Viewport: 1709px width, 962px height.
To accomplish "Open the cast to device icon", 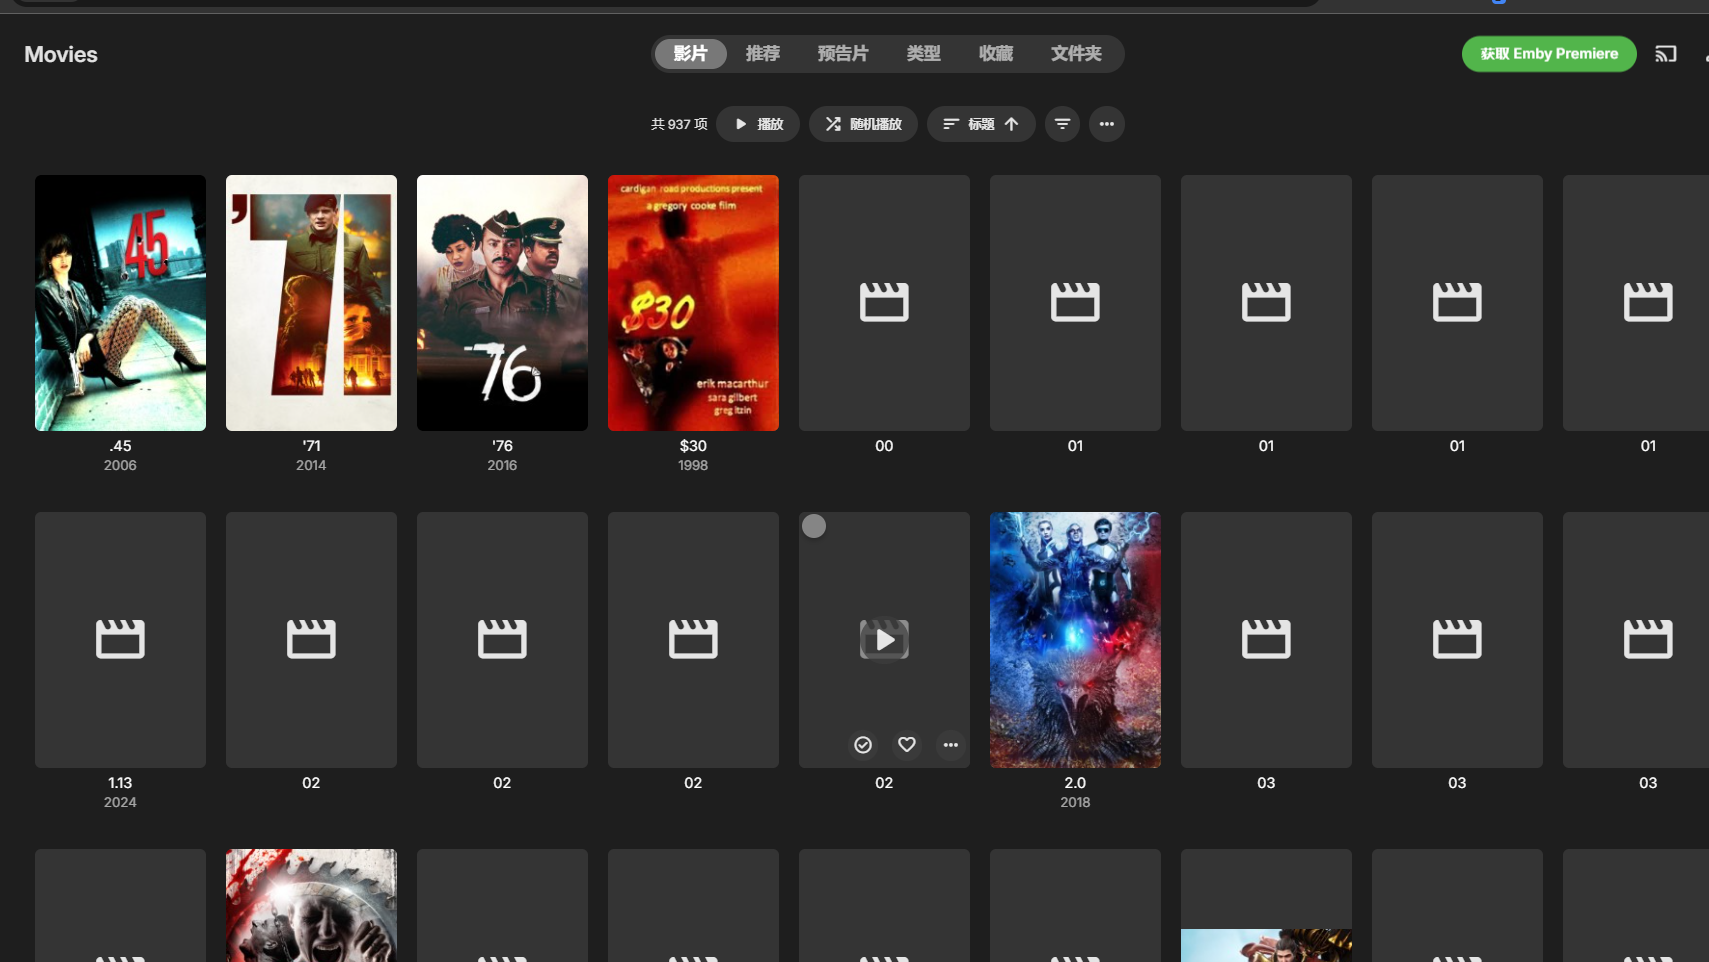I will (x=1665, y=54).
